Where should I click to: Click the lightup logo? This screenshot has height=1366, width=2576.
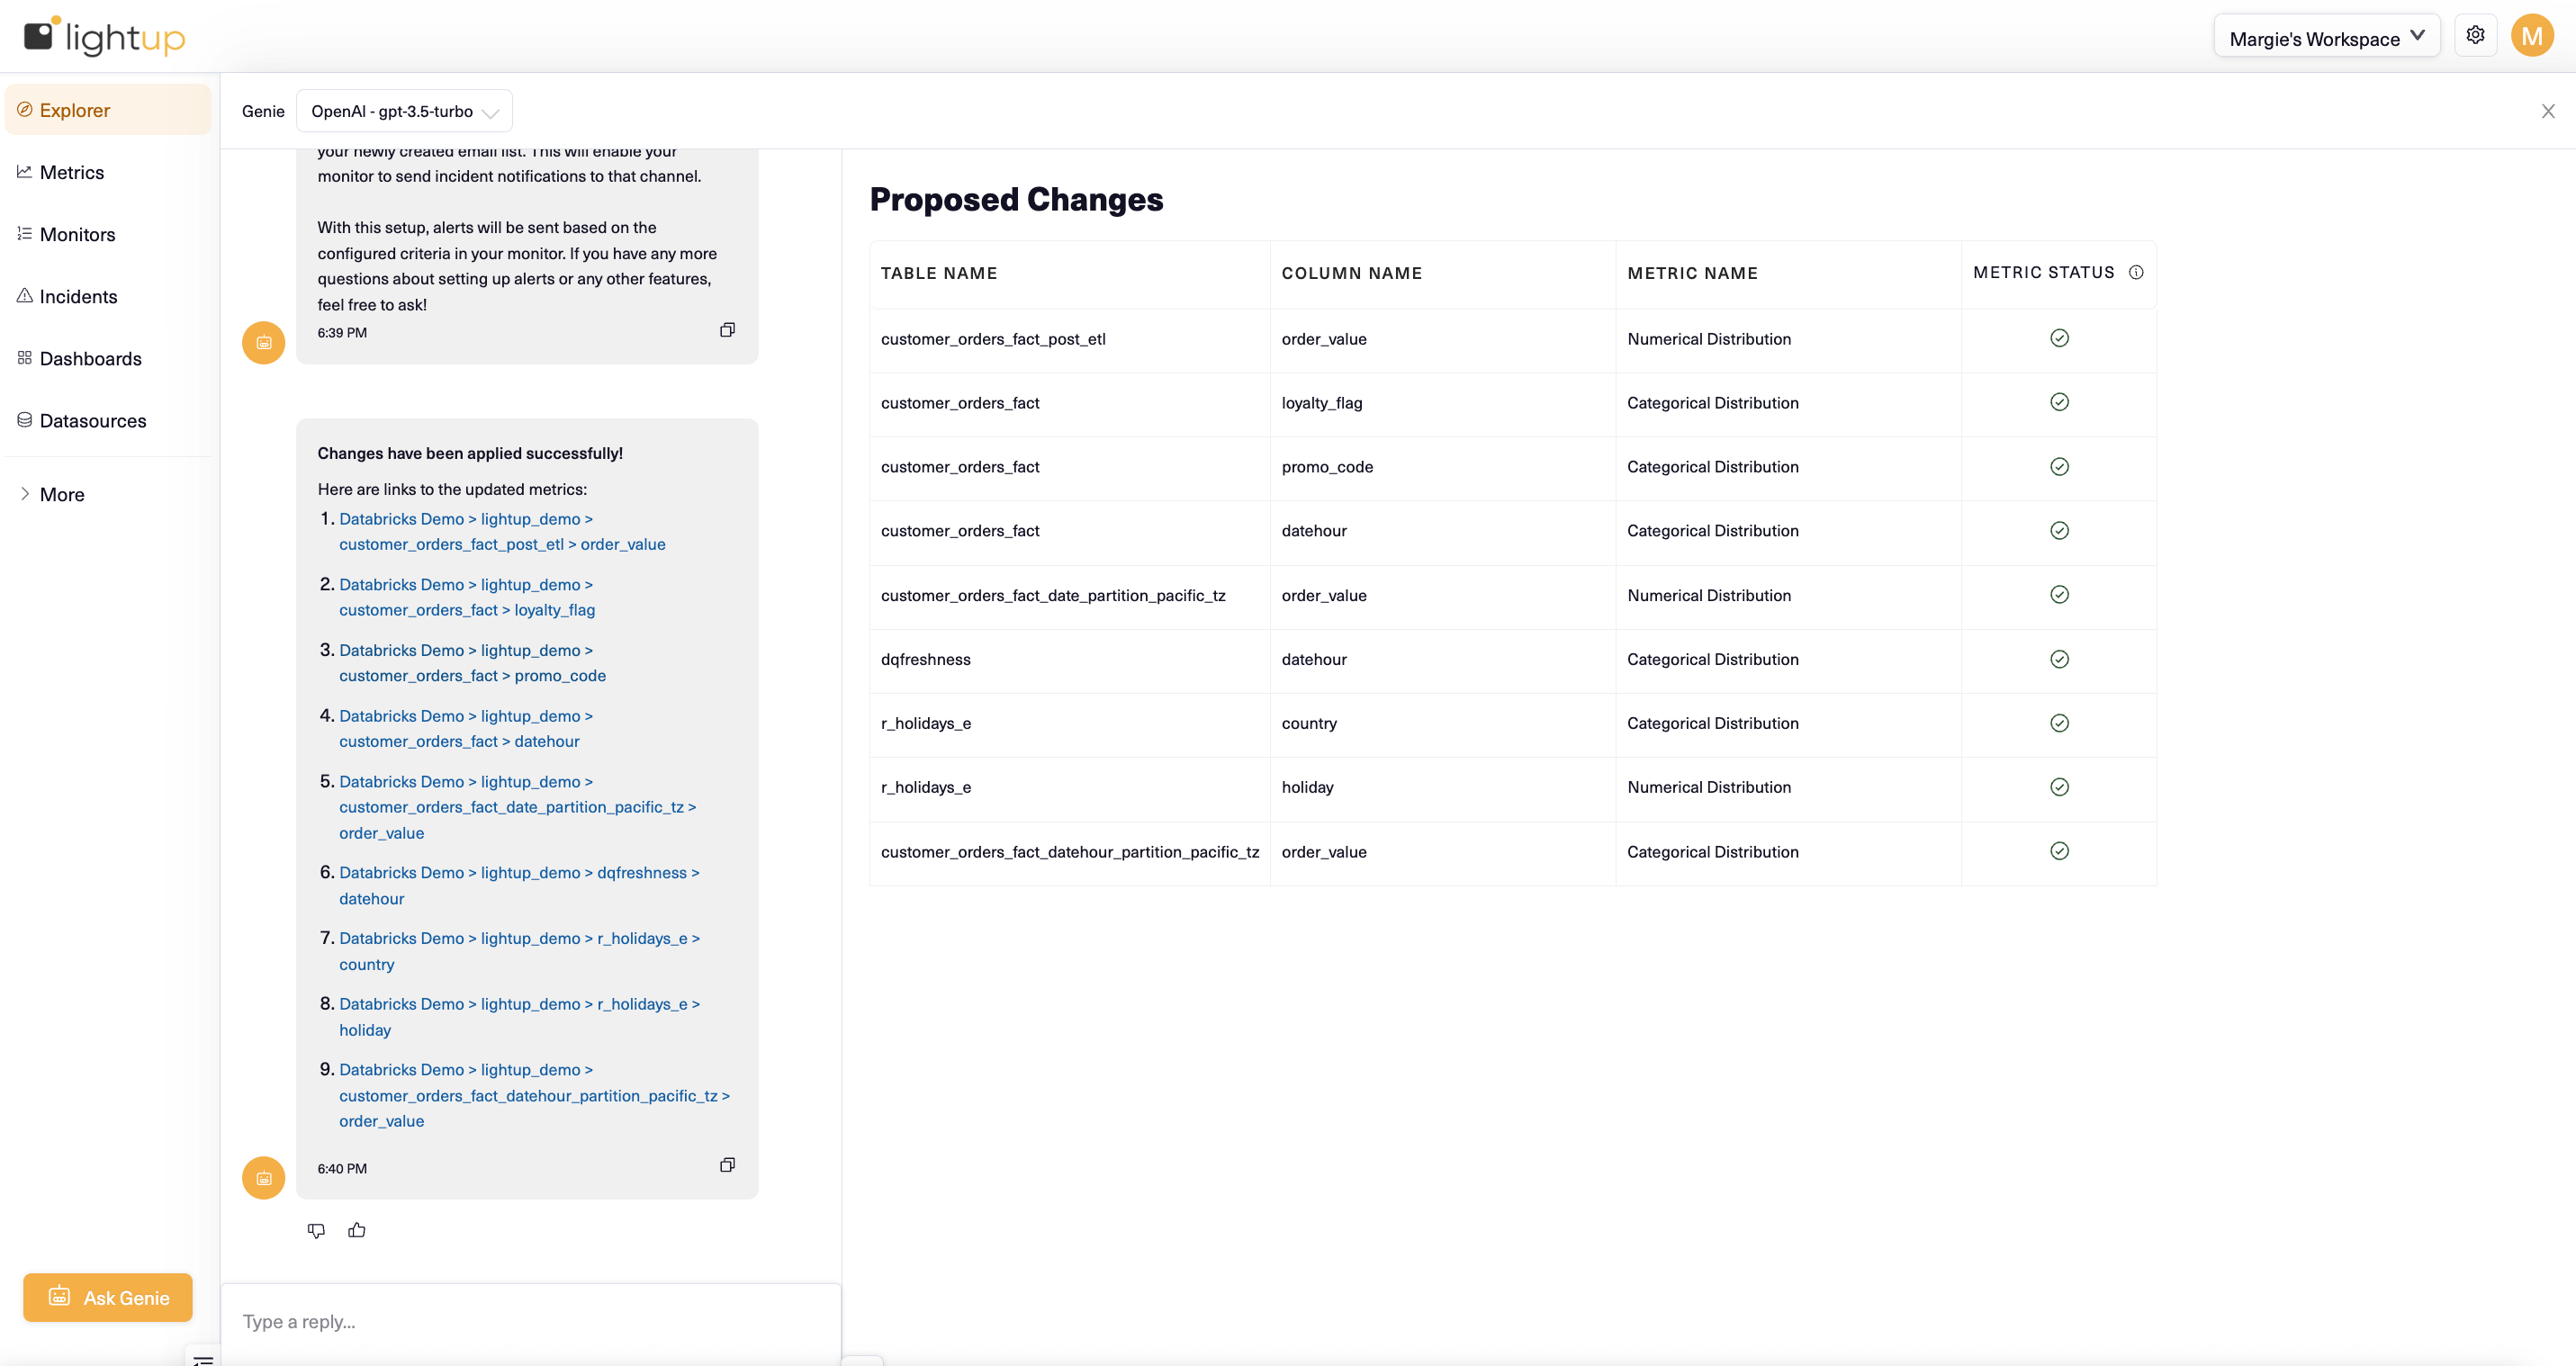(105, 36)
